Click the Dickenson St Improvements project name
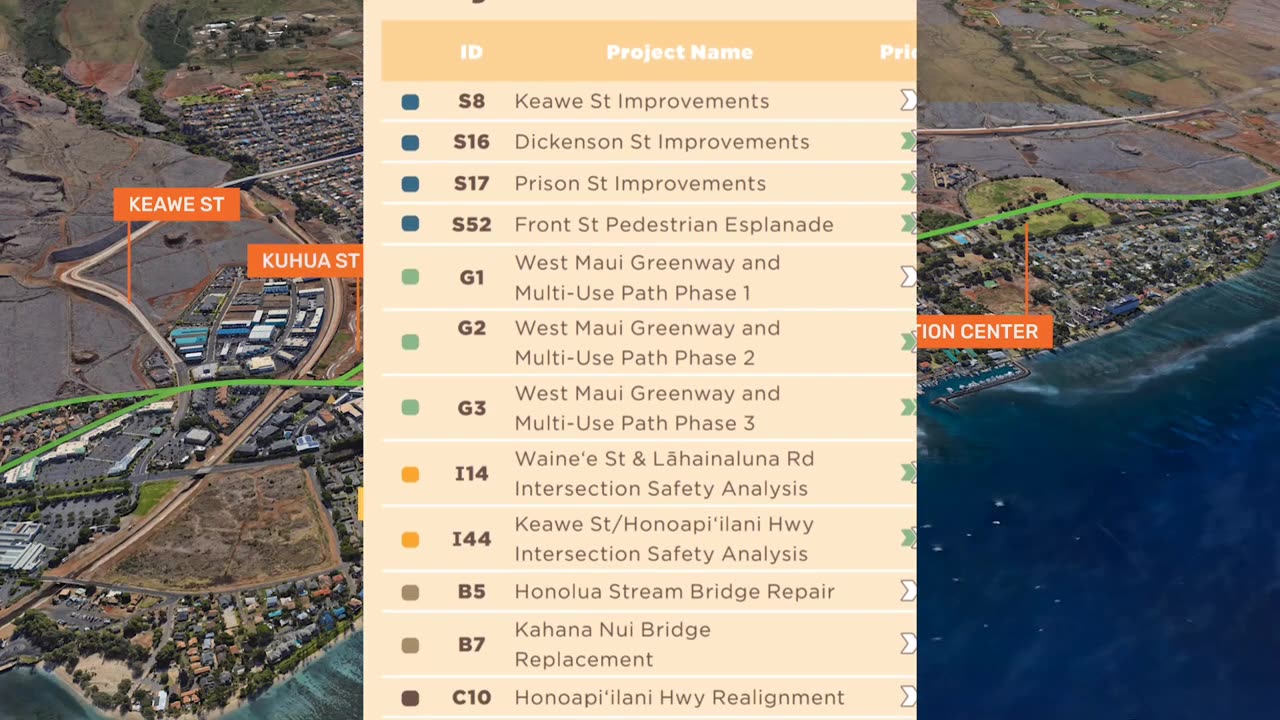Image resolution: width=1280 pixels, height=720 pixels. click(x=662, y=142)
